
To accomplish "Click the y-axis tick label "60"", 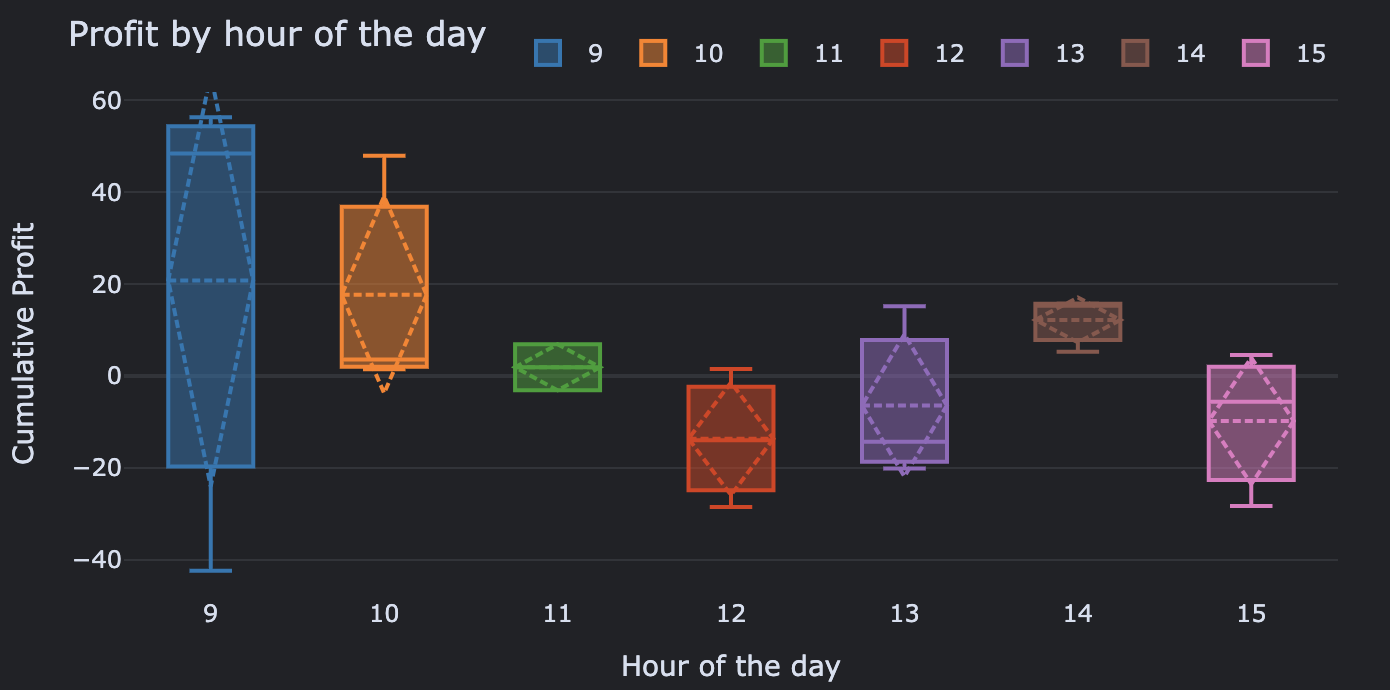I will point(106,101).
